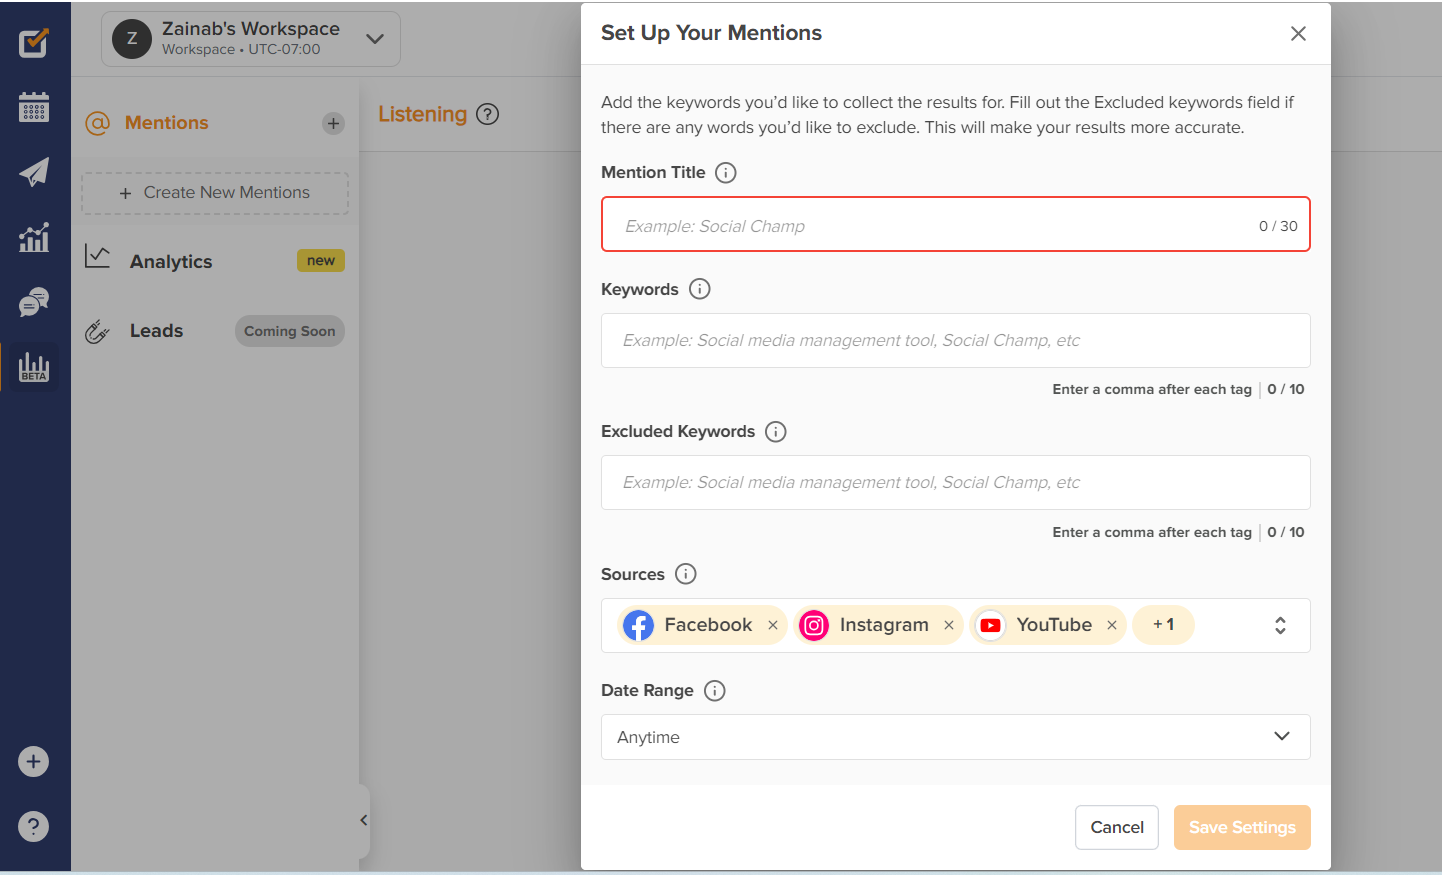Click the info icon next to Keywords
Screen dimensions: 1442x875
[x=700, y=289]
